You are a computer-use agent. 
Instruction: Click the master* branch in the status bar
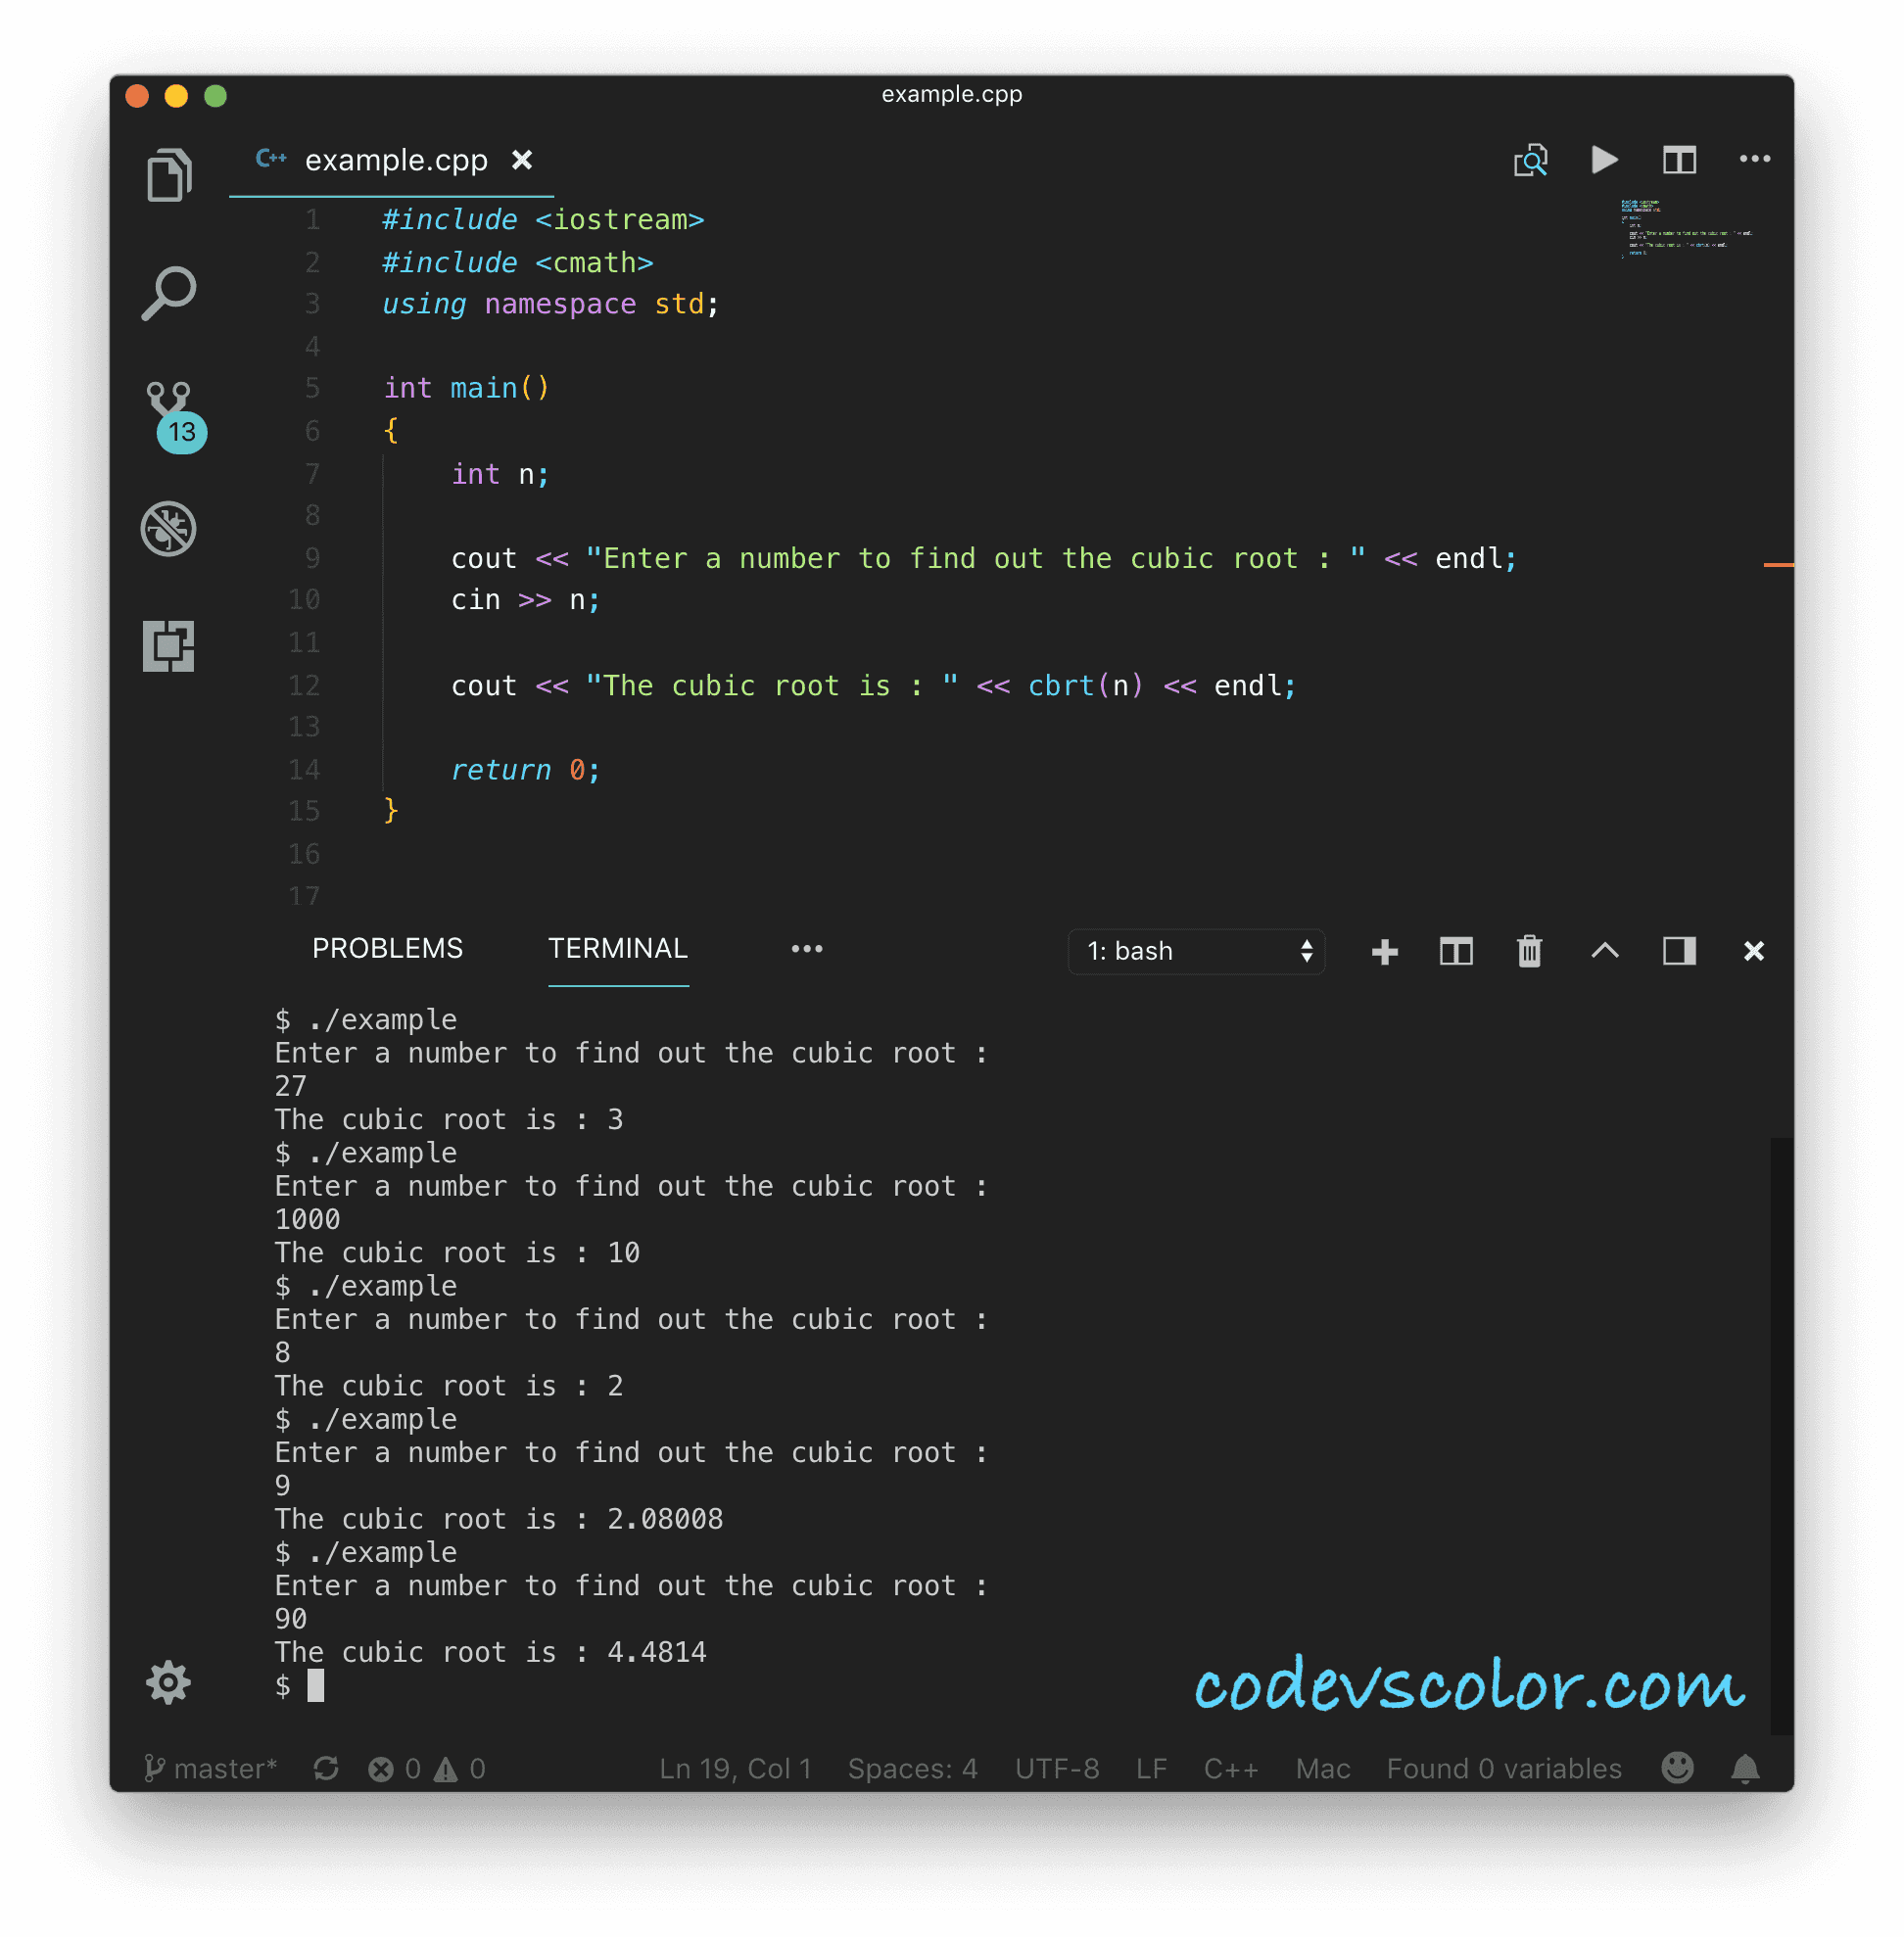[x=211, y=1768]
